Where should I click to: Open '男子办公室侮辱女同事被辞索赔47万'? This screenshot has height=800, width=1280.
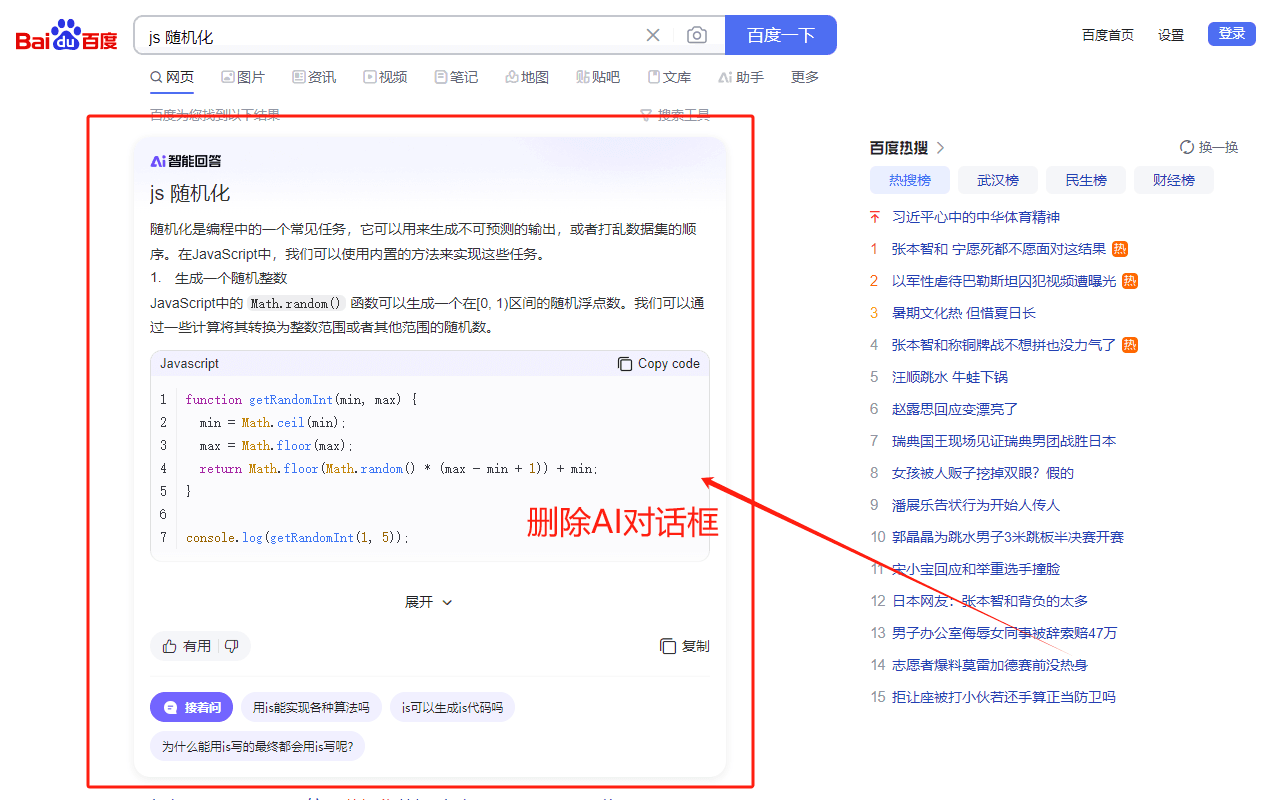(x=1005, y=633)
